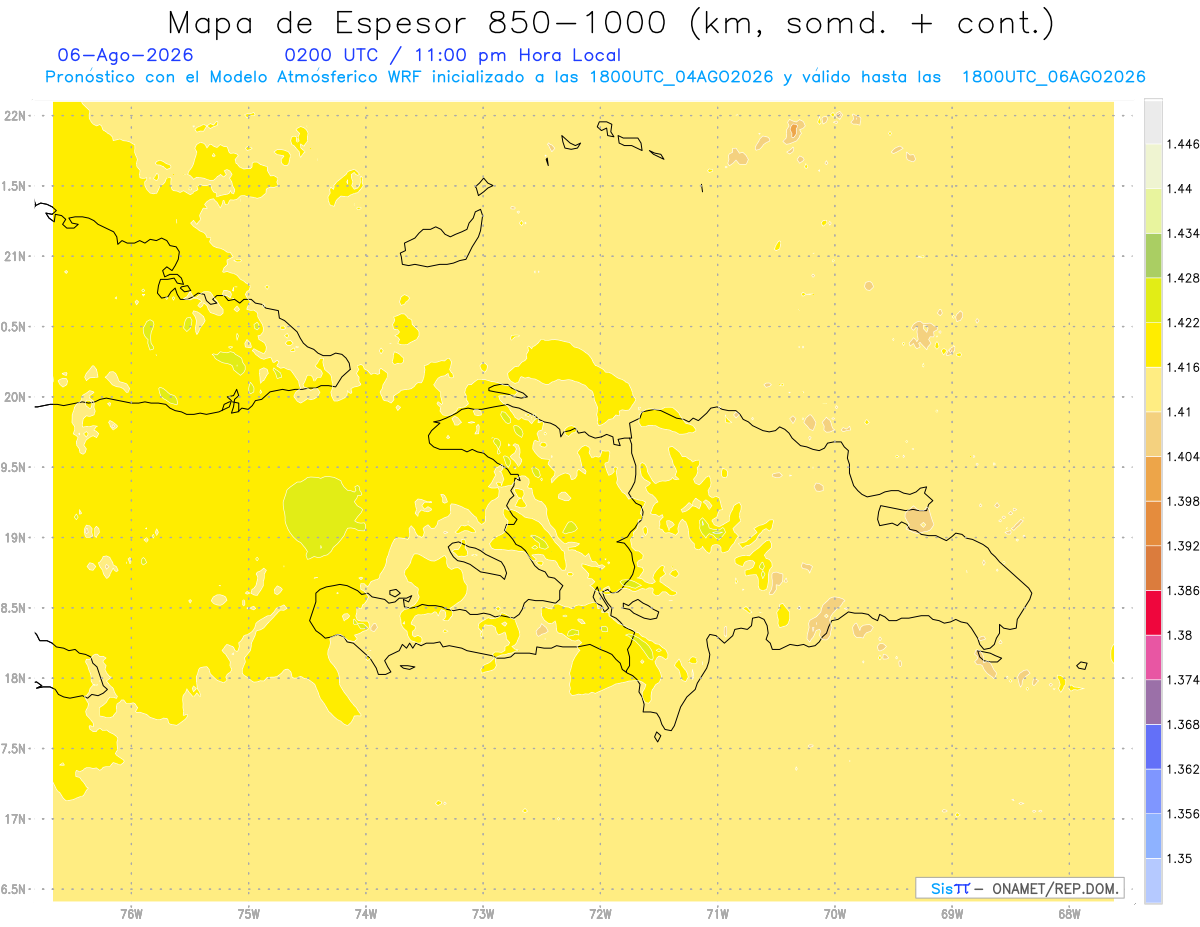Click the 72W longitude label
Image resolution: width=1200 pixels, height=927 pixels.
tap(600, 914)
